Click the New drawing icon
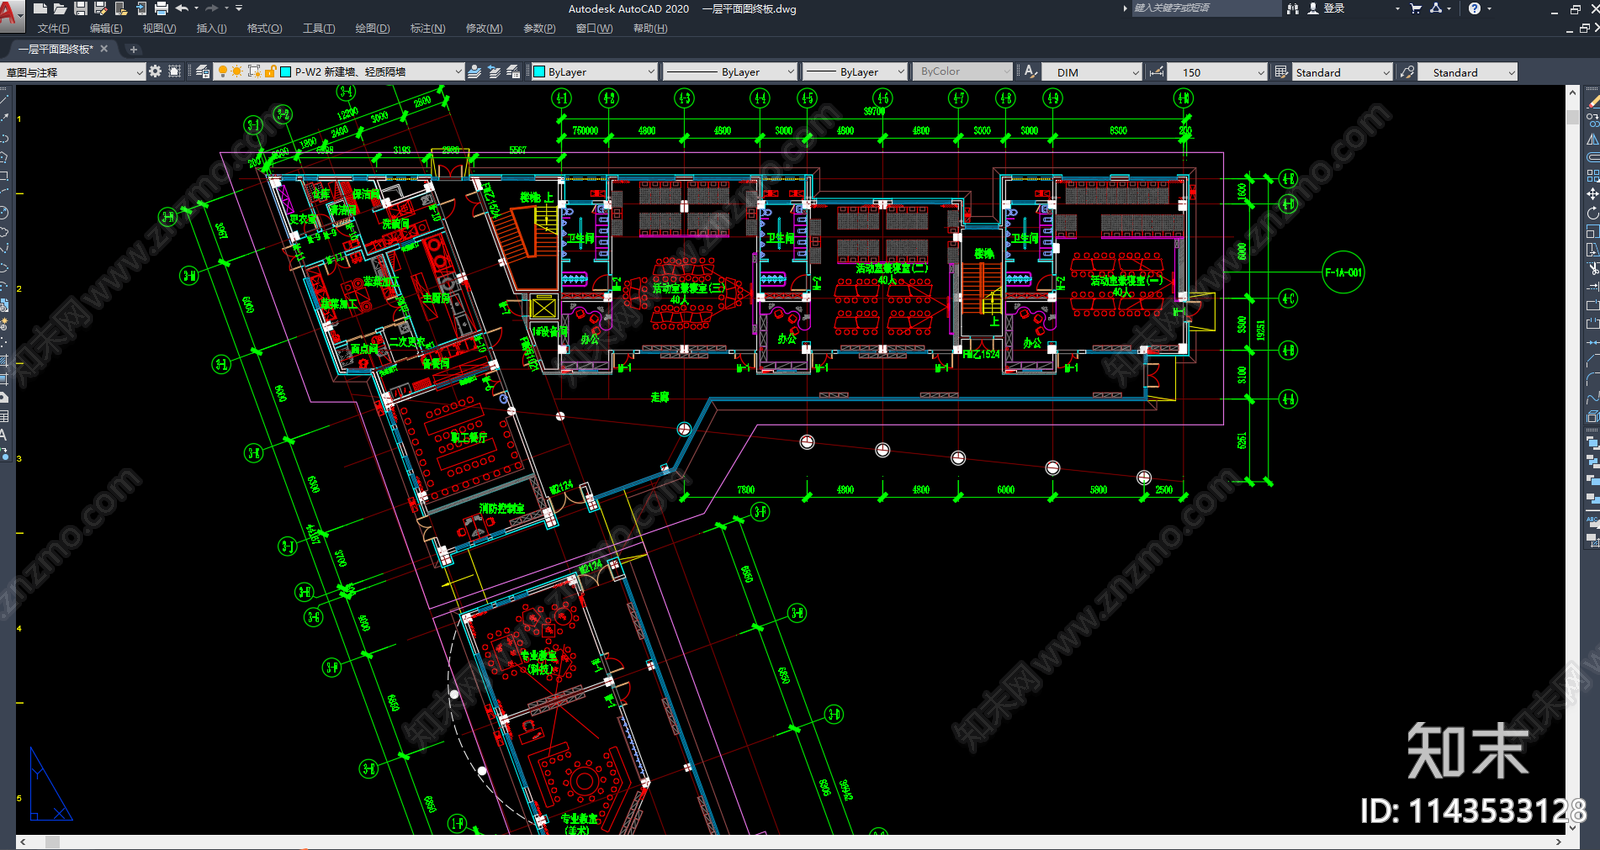Image resolution: width=1600 pixels, height=850 pixels. click(x=40, y=8)
